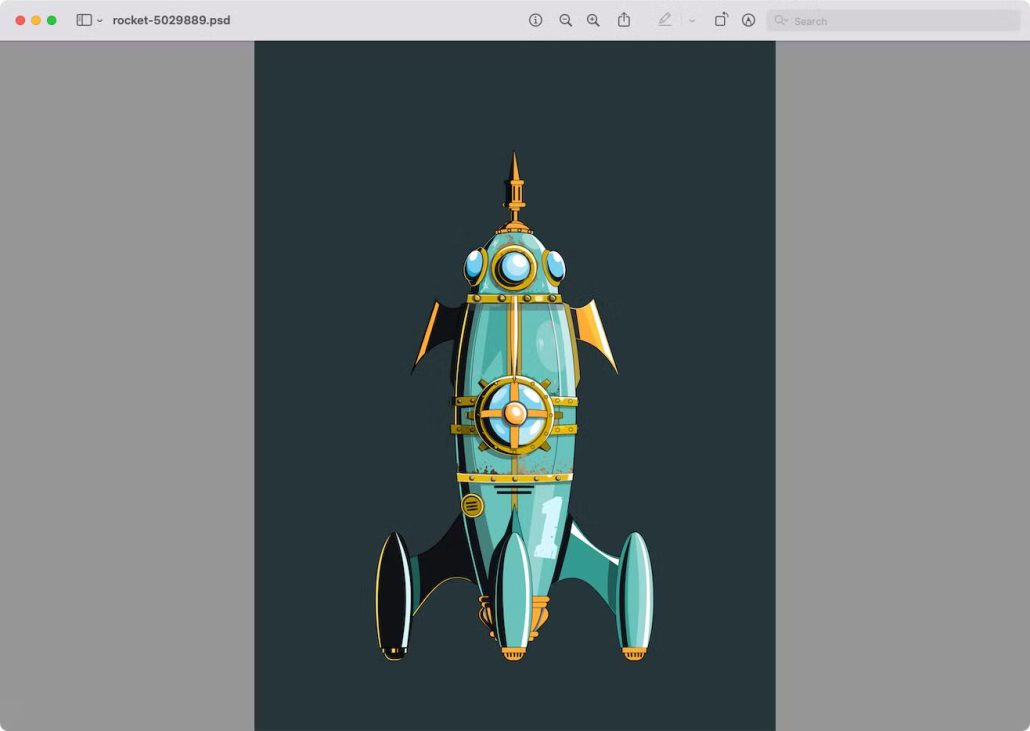Click the green full-screen button
The height and width of the screenshot is (731, 1030).
tap(52, 20)
